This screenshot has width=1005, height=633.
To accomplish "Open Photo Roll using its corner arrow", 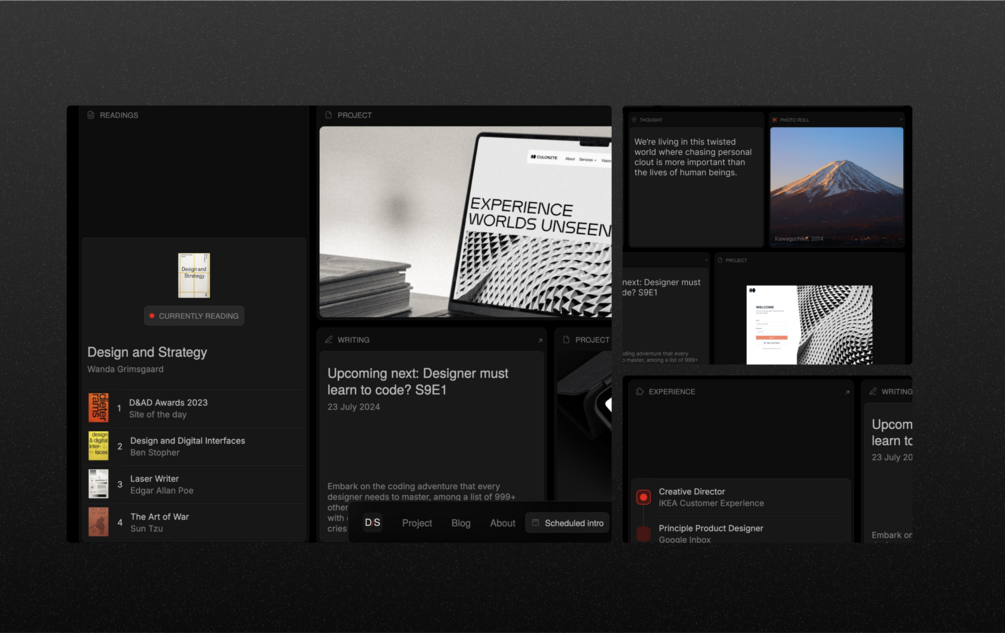I will point(901,120).
